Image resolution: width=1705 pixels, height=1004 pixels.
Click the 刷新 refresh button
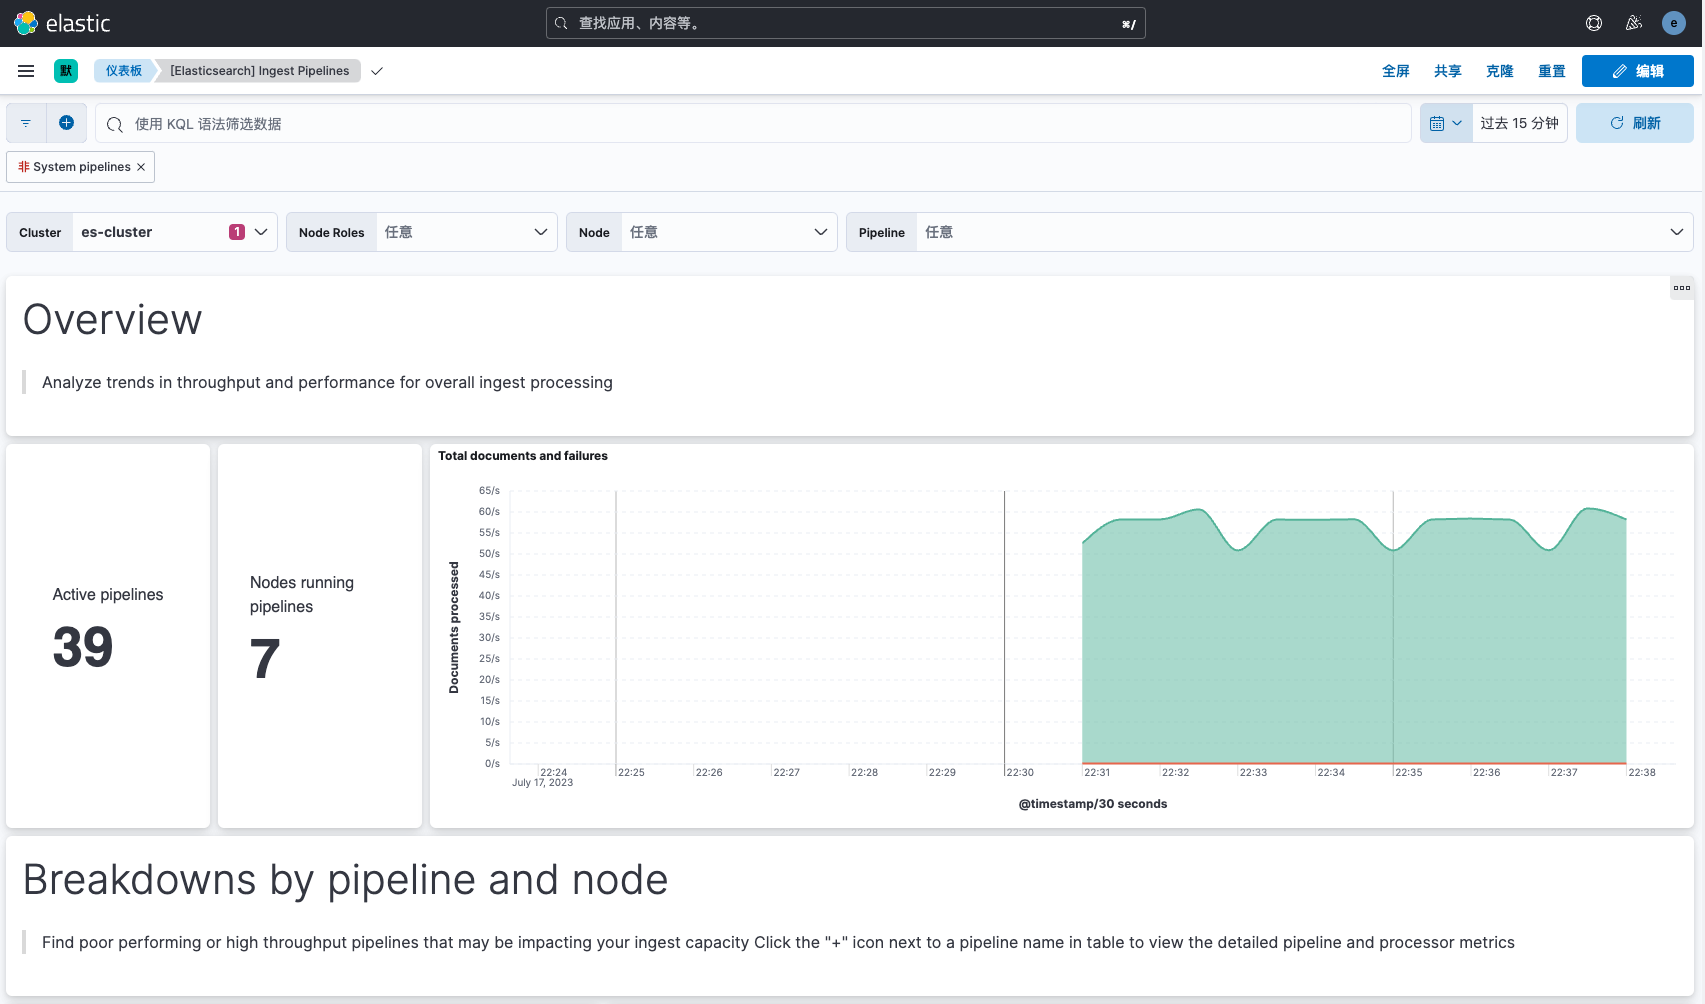pos(1635,123)
